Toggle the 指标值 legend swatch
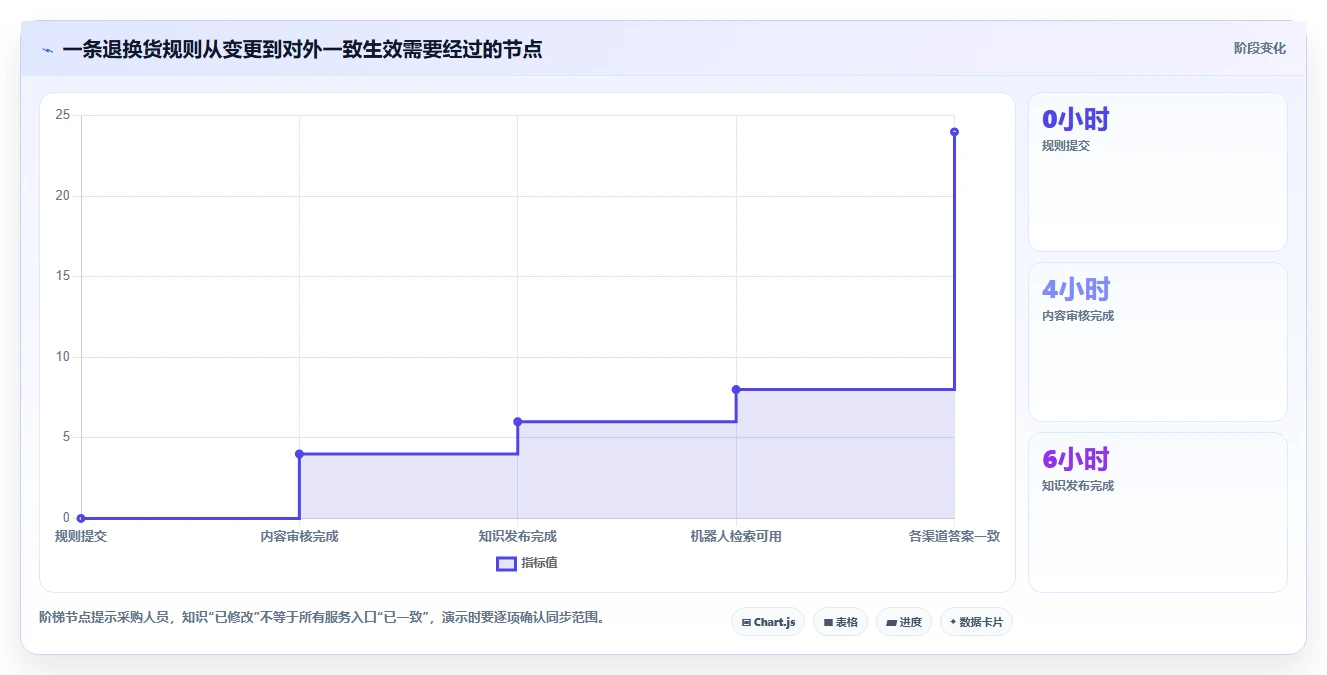The width and height of the screenshot is (1327, 675). 506,563
